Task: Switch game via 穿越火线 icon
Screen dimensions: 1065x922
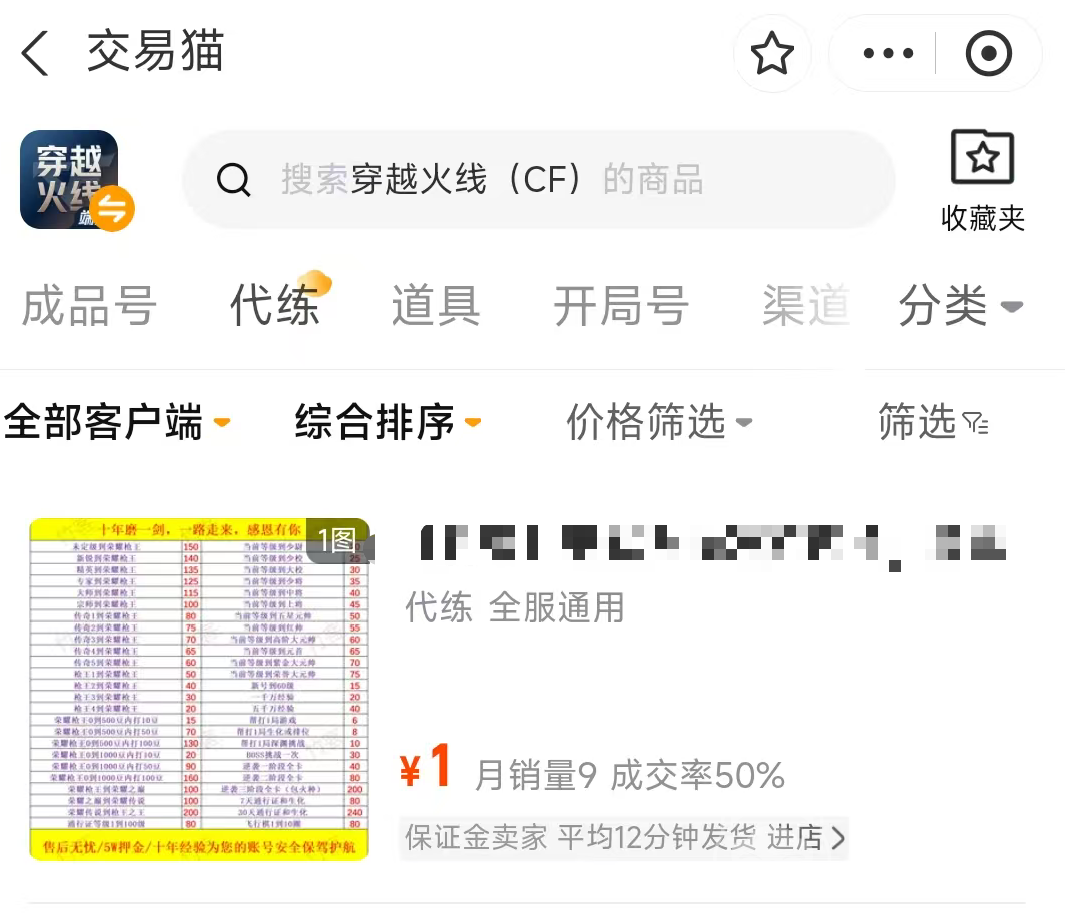Action: [77, 180]
